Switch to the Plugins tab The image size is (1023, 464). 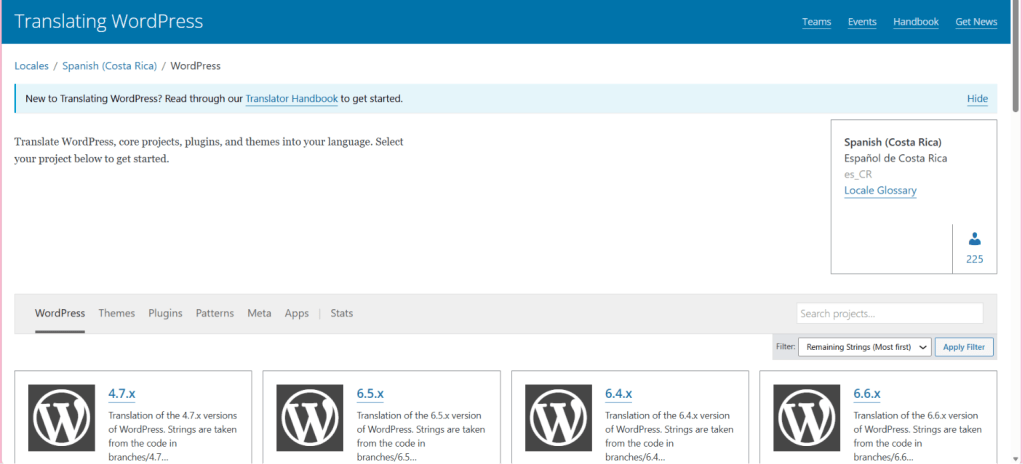pos(165,313)
